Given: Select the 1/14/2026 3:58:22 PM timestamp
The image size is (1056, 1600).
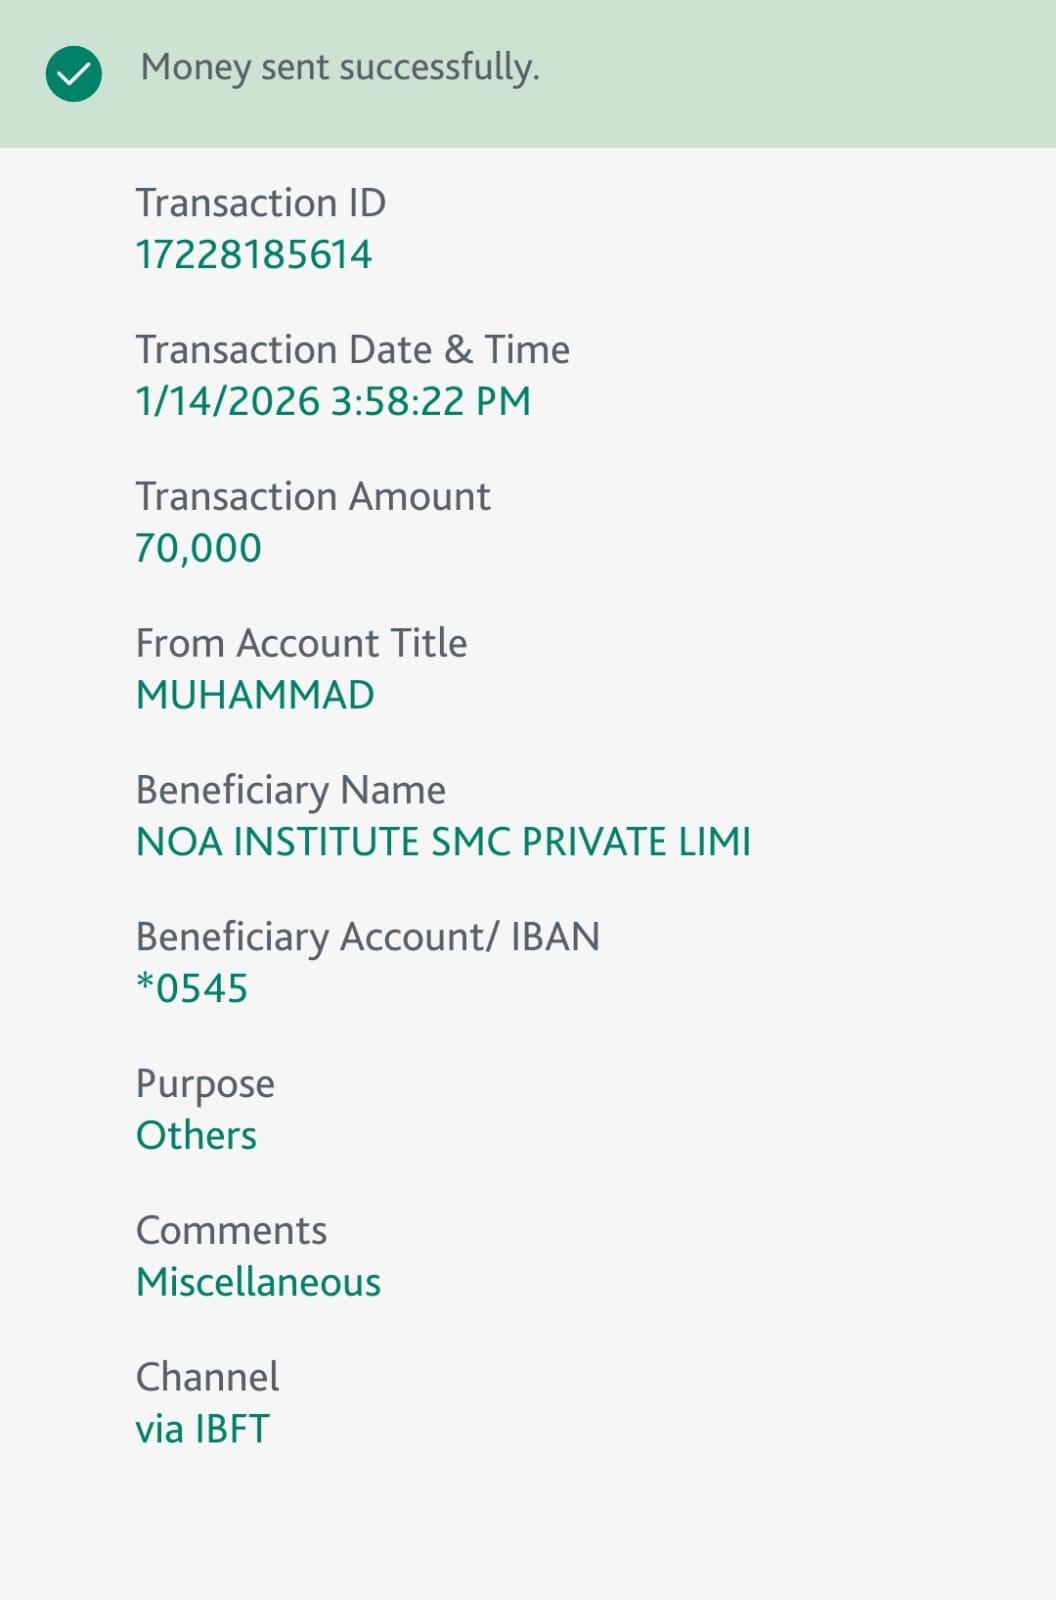Looking at the screenshot, I should coord(333,402).
